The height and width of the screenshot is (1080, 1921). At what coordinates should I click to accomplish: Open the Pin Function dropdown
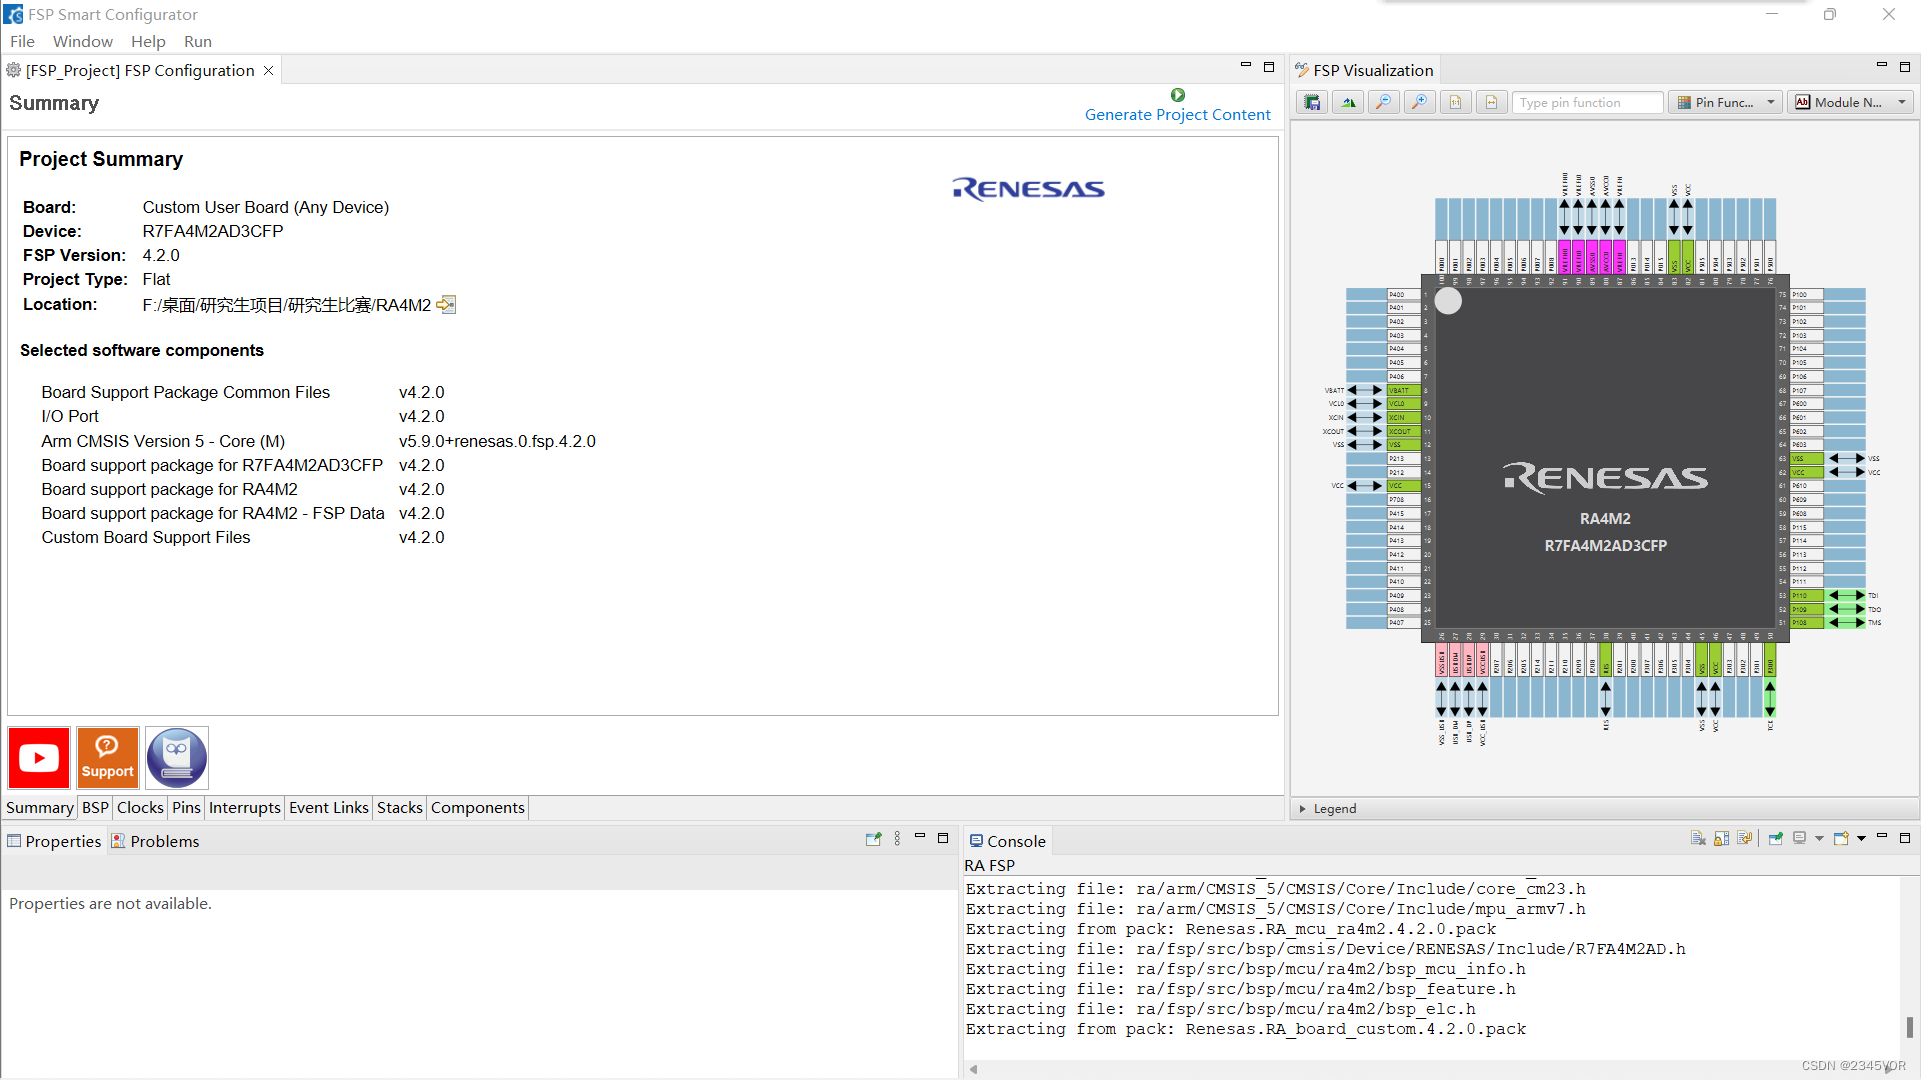tap(1725, 102)
